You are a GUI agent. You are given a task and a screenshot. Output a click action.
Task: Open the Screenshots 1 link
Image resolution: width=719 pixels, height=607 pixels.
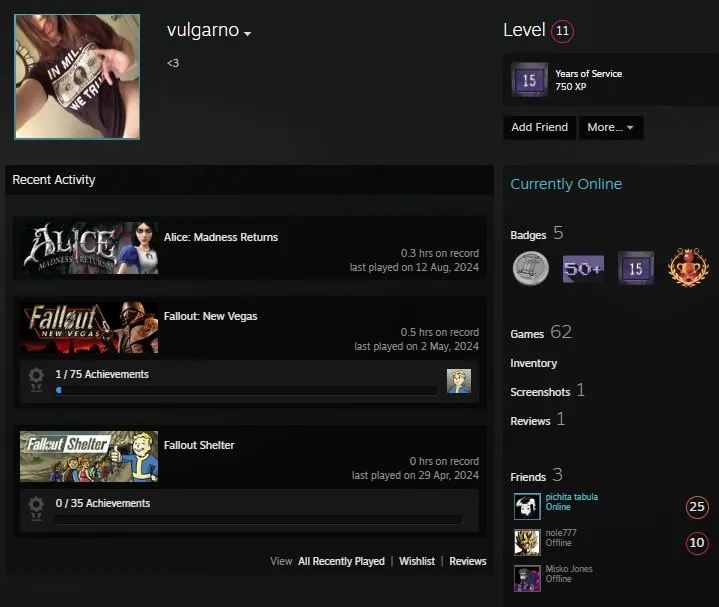coord(548,391)
